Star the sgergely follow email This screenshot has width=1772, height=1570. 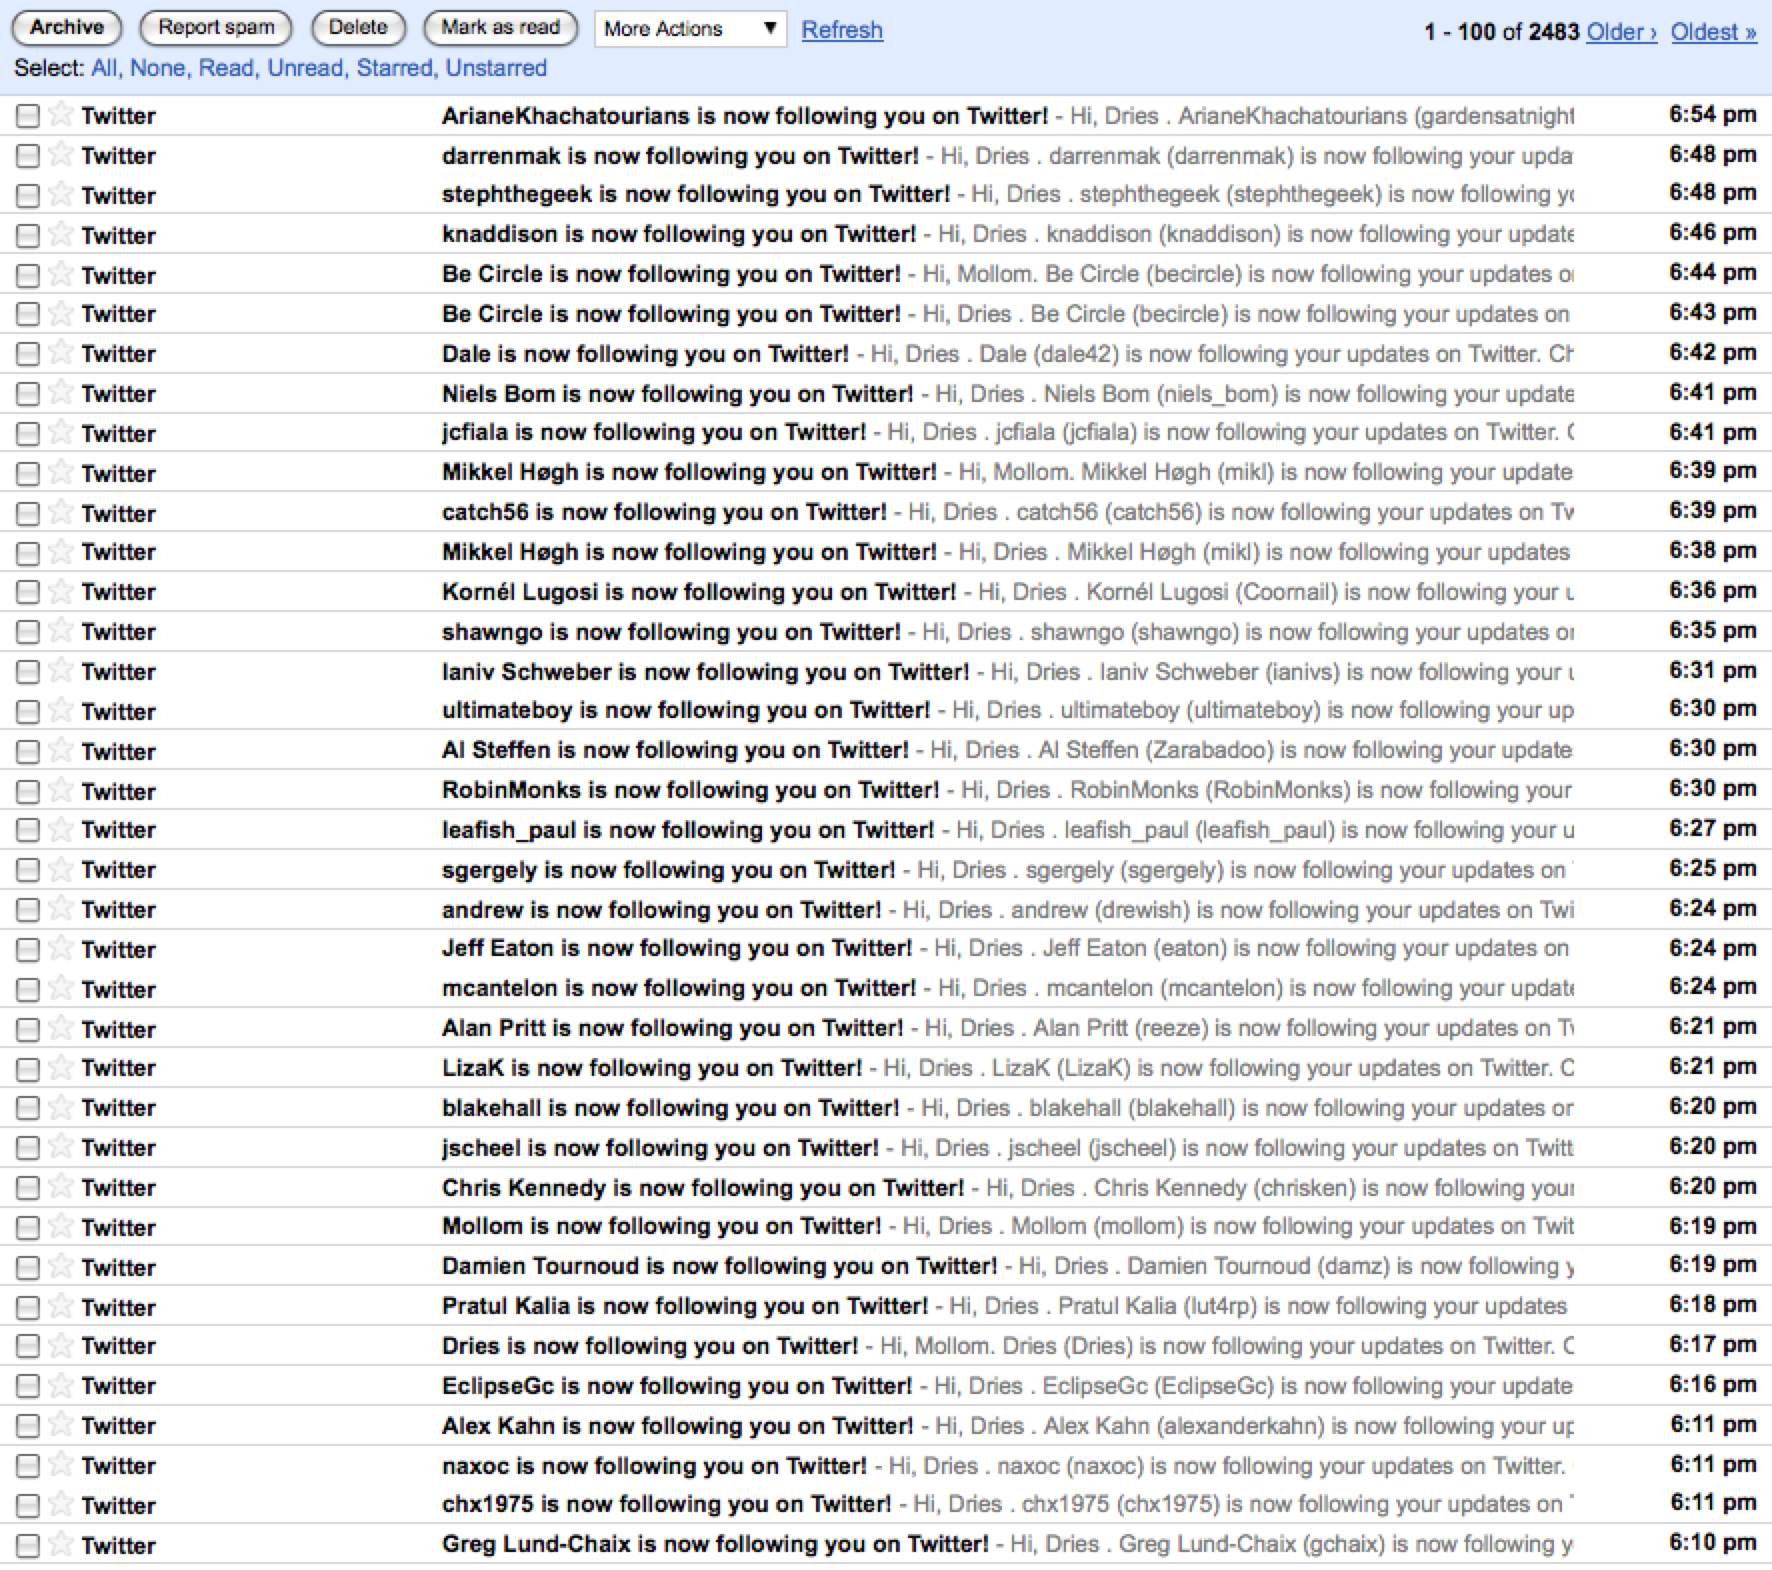61,868
